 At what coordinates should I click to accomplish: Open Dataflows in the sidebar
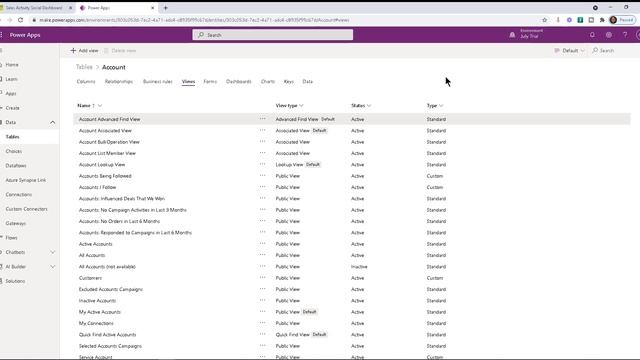tap(16, 166)
